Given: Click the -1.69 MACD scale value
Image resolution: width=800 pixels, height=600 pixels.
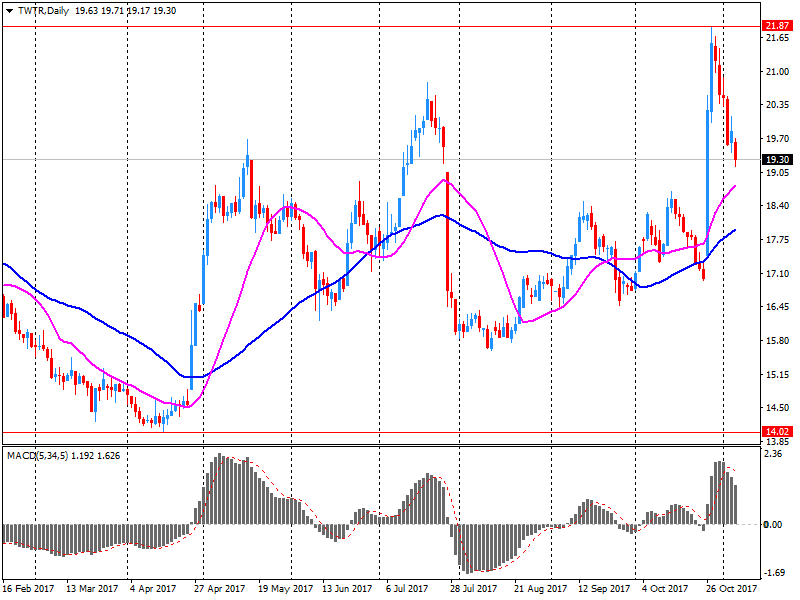Looking at the screenshot, I should point(774,572).
